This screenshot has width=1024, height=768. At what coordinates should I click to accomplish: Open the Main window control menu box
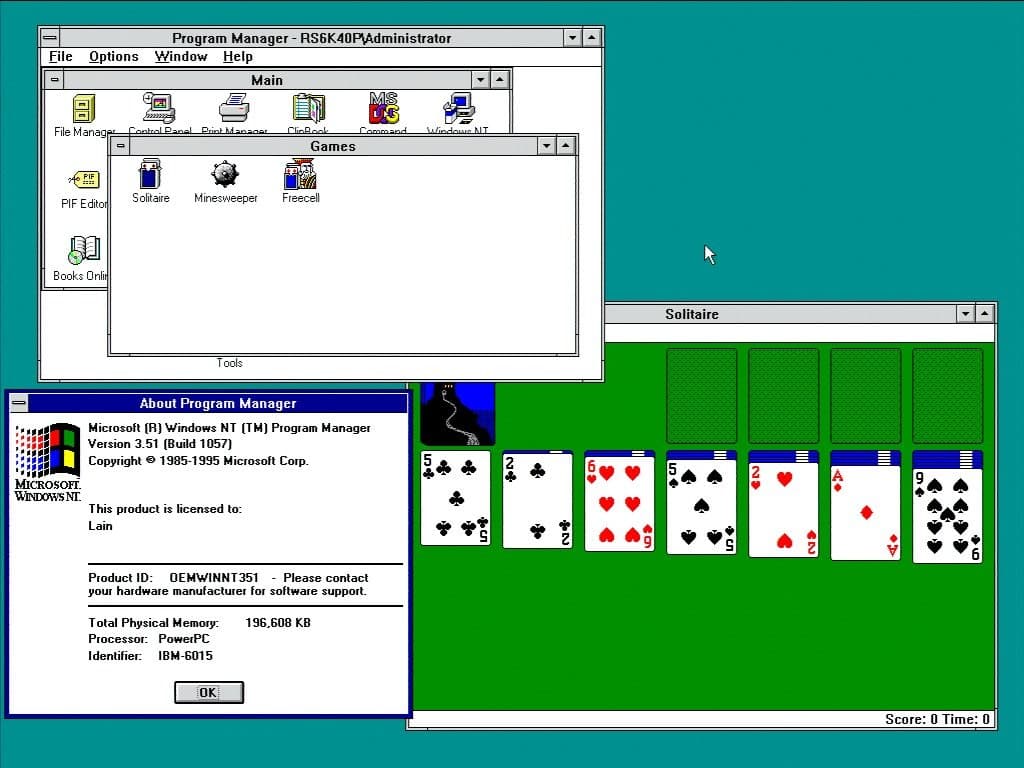point(55,80)
